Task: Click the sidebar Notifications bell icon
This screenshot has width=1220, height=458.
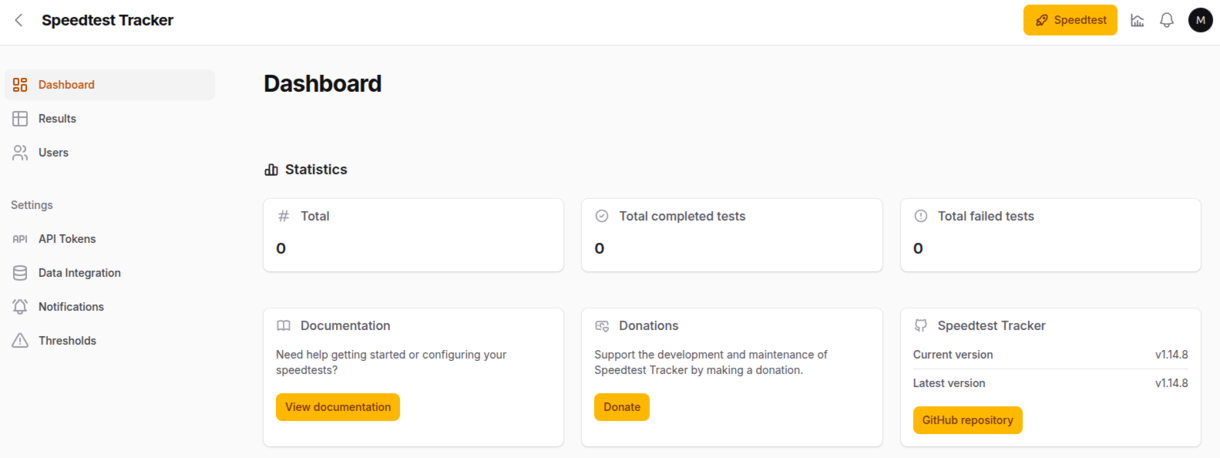Action: [x=20, y=307]
